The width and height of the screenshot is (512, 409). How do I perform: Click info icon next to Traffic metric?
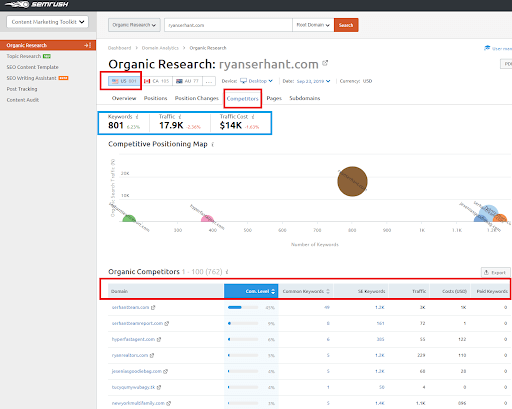pos(180,117)
